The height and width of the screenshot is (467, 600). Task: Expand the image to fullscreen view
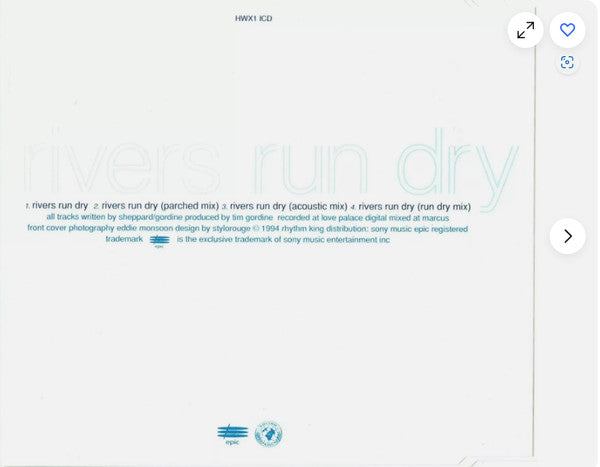(525, 30)
